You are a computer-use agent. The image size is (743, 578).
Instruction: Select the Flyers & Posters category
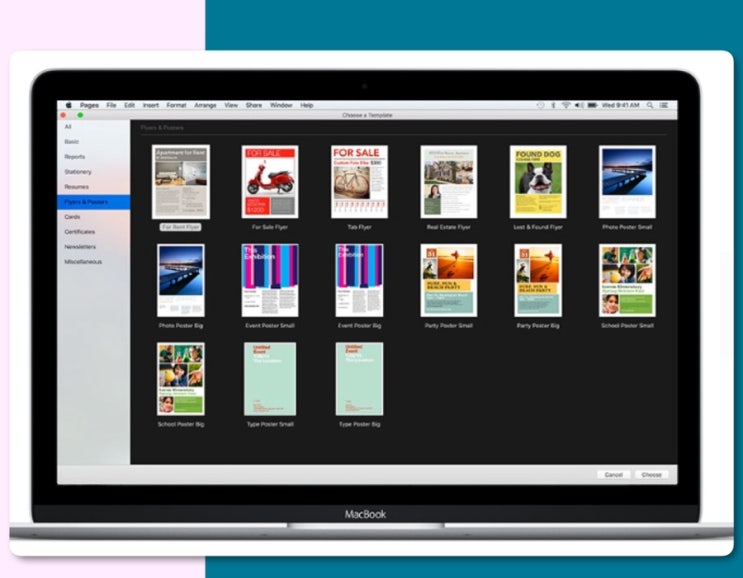pyautogui.click(x=94, y=202)
